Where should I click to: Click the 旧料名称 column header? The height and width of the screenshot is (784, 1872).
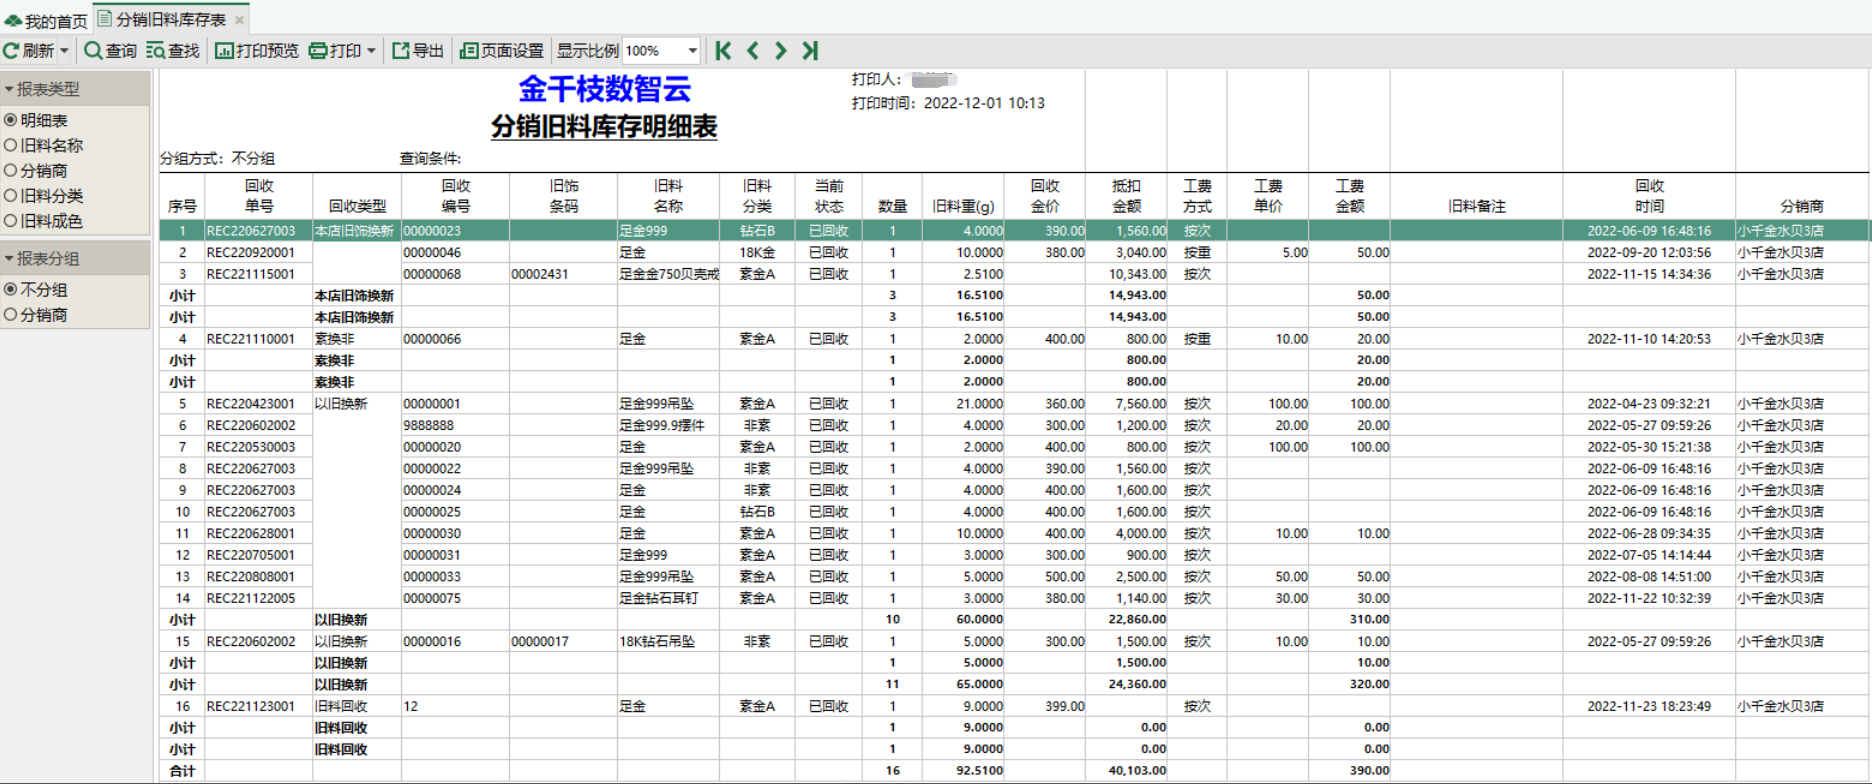pos(668,196)
